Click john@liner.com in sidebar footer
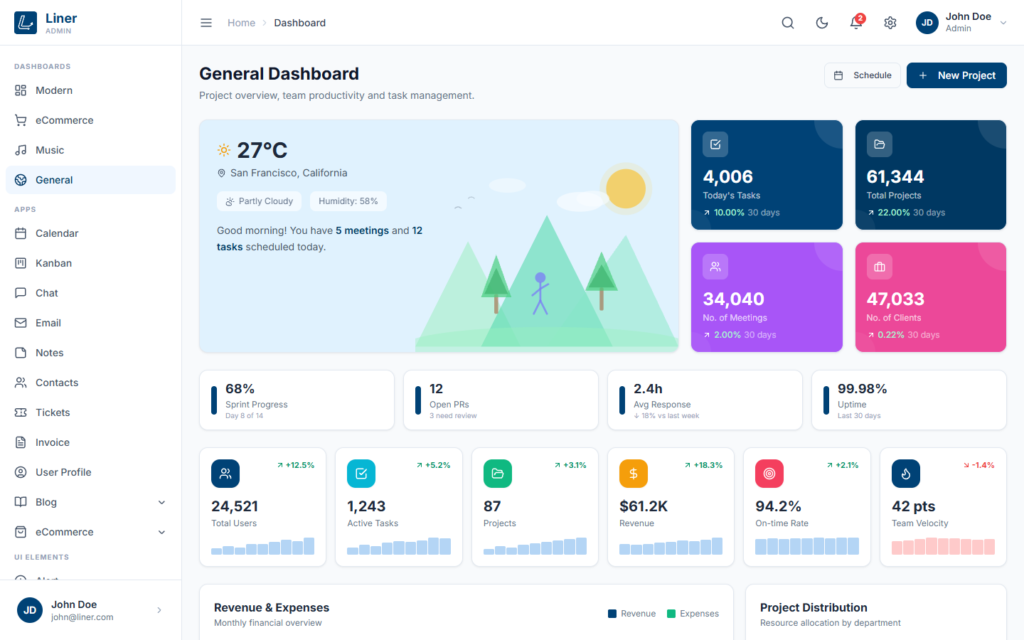Image resolution: width=1024 pixels, height=640 pixels. tap(82, 617)
